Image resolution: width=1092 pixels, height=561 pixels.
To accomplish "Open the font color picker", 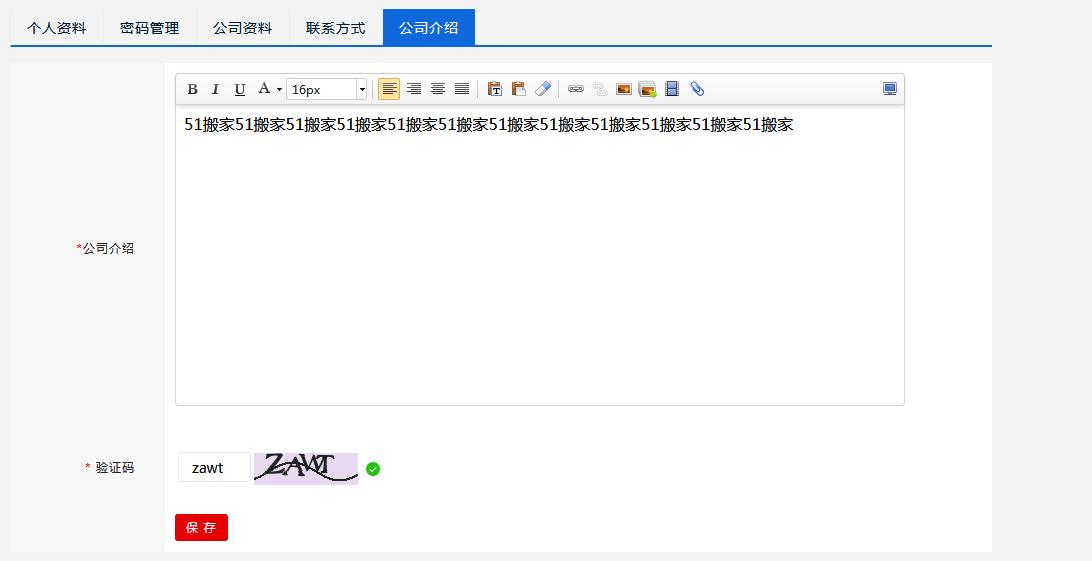I will pyautogui.click(x=269, y=89).
